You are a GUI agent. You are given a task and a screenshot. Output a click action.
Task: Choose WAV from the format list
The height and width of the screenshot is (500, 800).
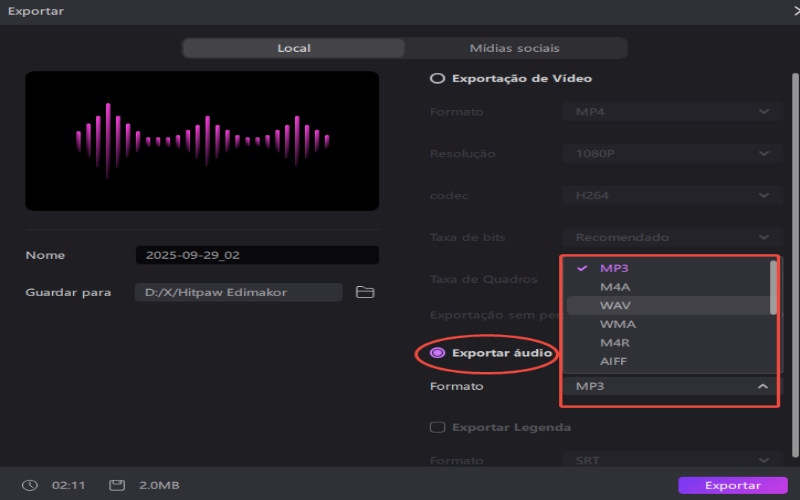click(x=616, y=305)
